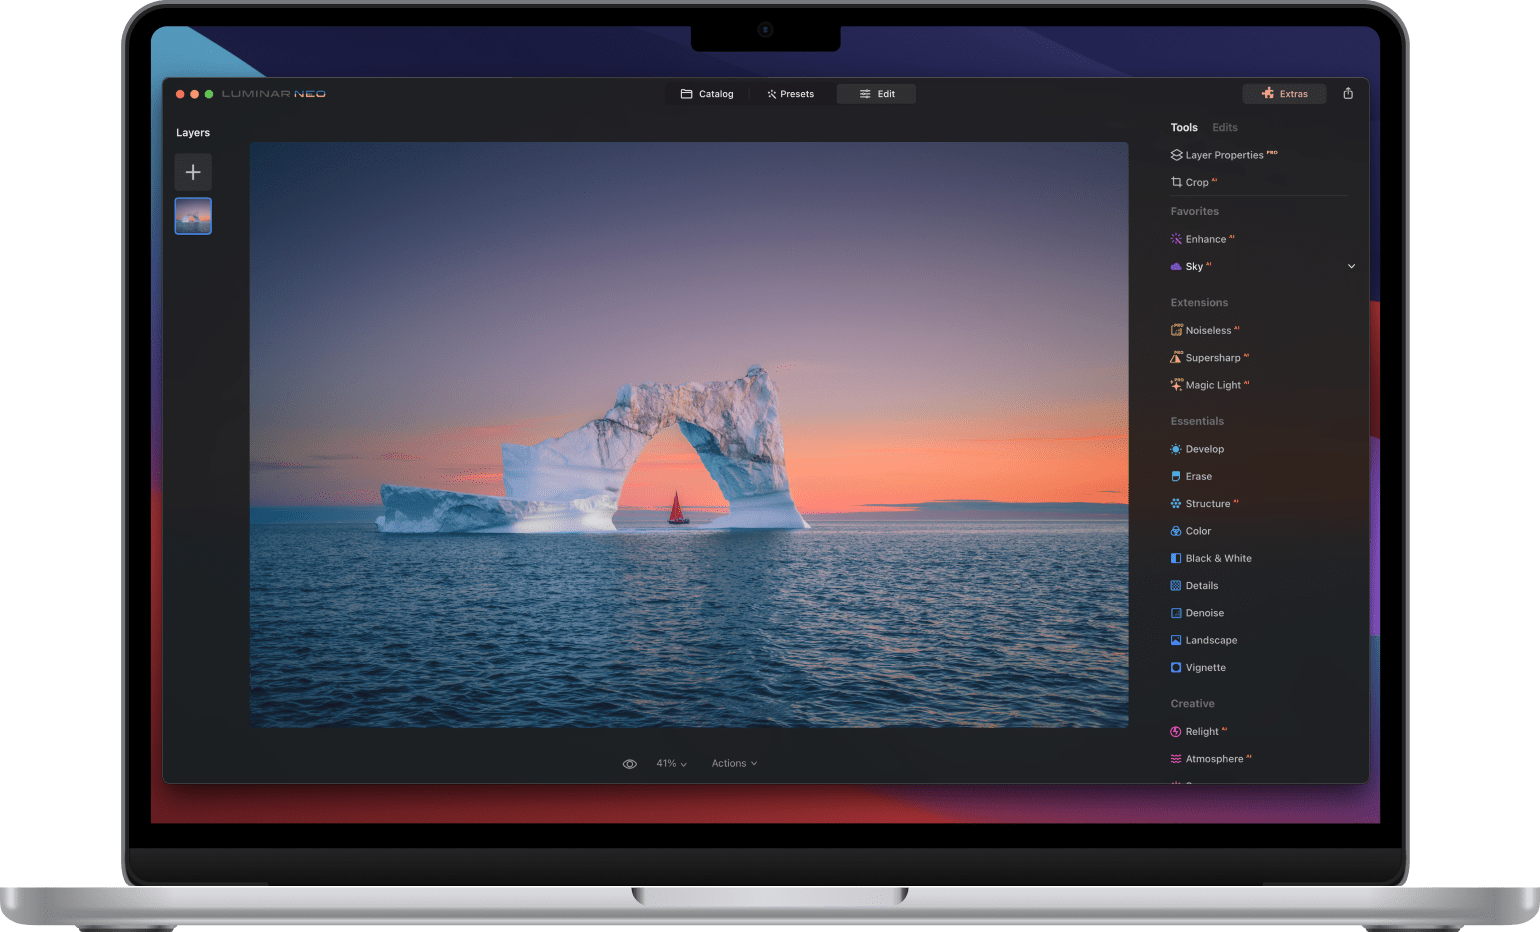Click the Landscape label text
The width and height of the screenshot is (1540, 932).
[x=1211, y=640]
